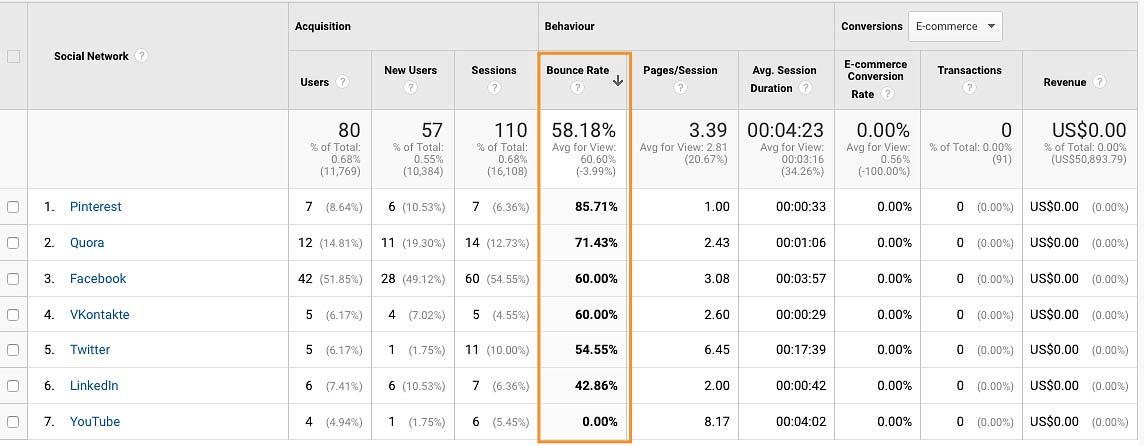
Task: Click Twitter session duration 00:17:39
Action: pos(801,350)
